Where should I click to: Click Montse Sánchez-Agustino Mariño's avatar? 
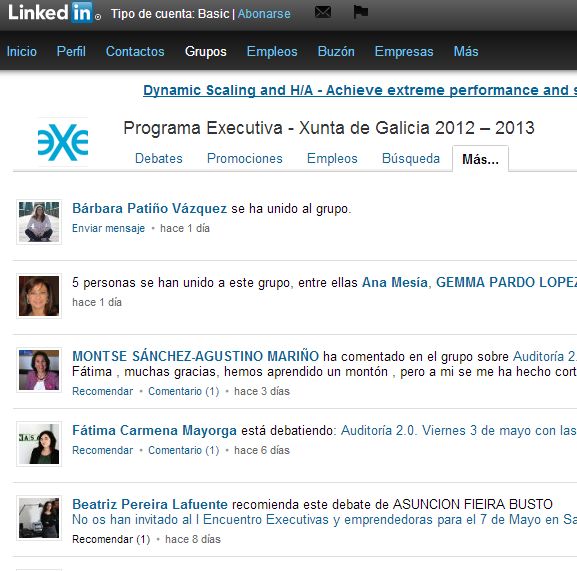[x=39, y=370]
